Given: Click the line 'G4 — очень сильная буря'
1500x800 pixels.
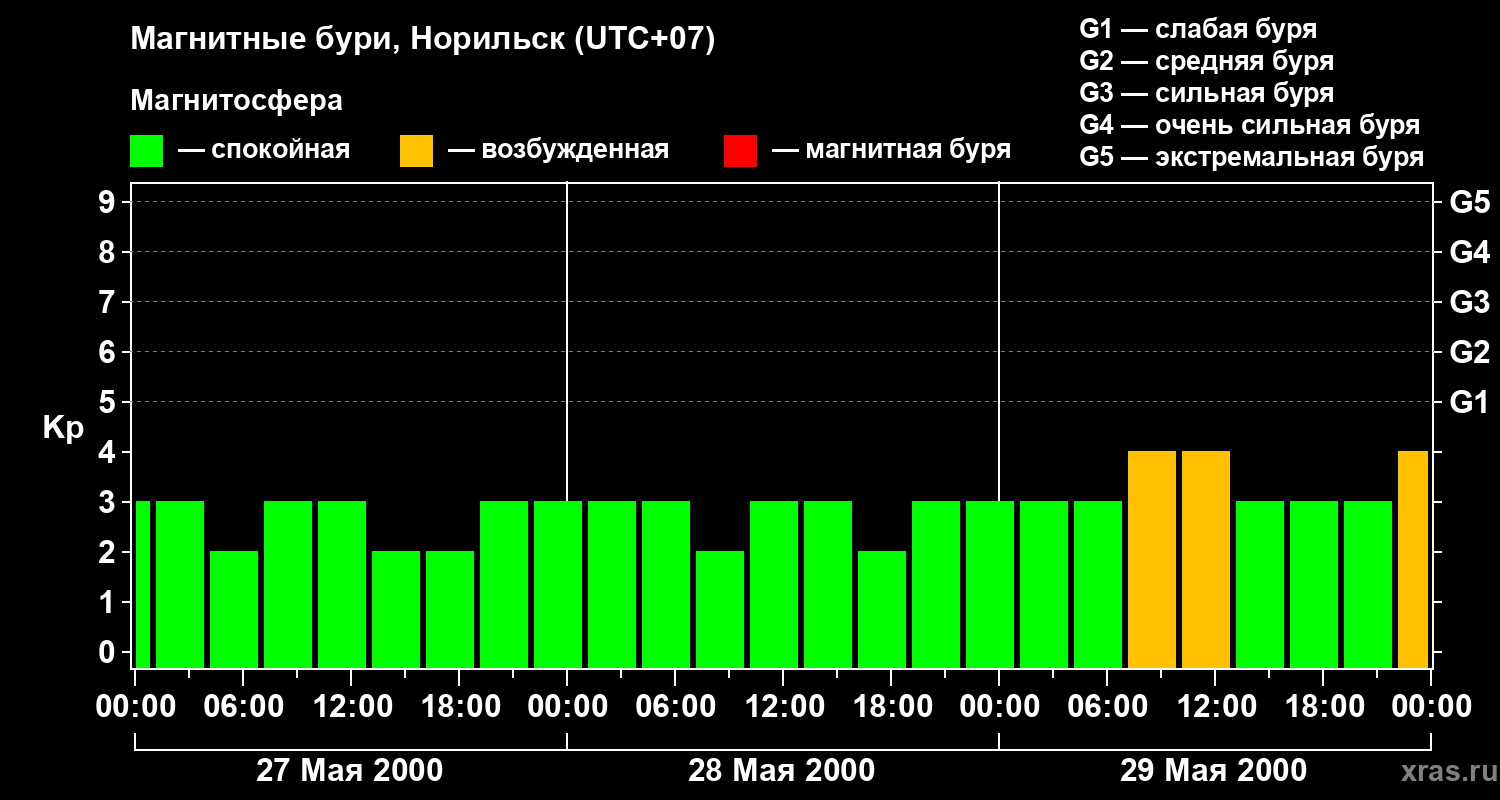Looking at the screenshot, I should point(1249,125).
